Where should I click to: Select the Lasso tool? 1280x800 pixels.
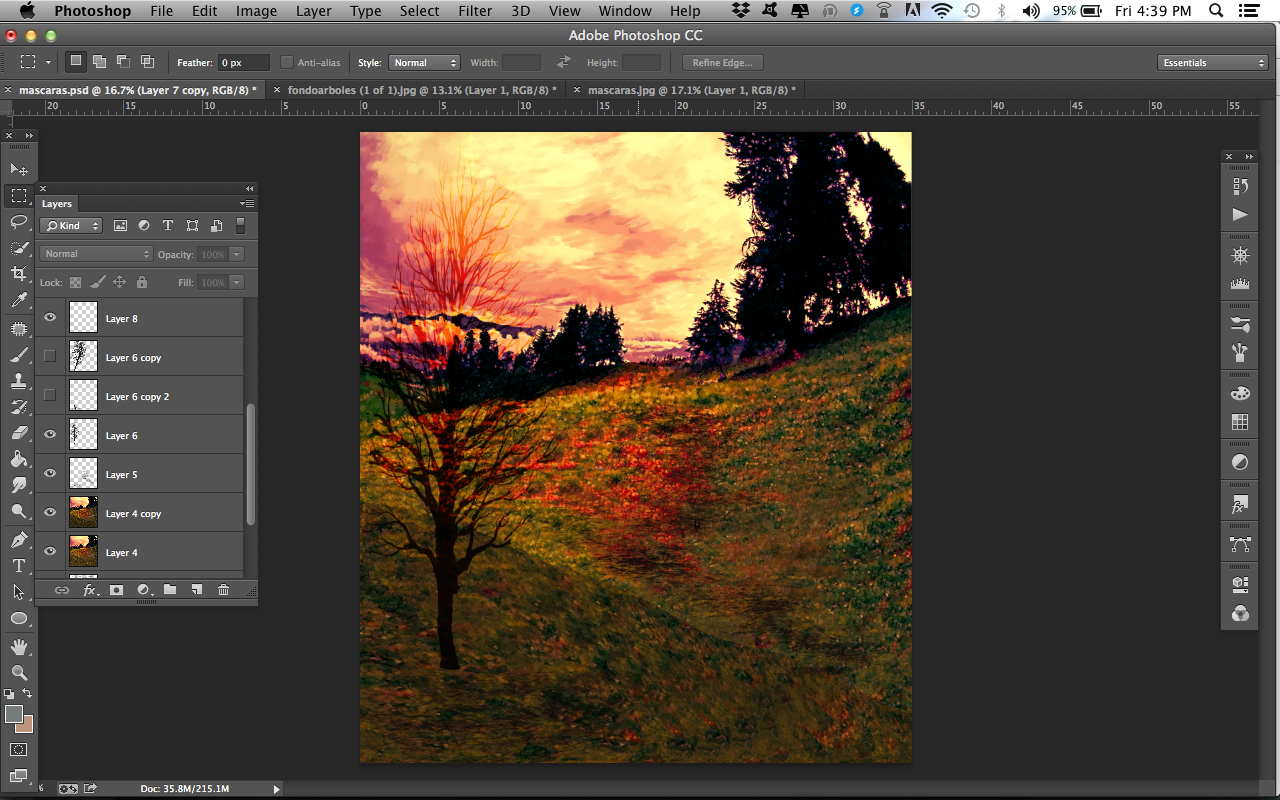pyautogui.click(x=18, y=222)
